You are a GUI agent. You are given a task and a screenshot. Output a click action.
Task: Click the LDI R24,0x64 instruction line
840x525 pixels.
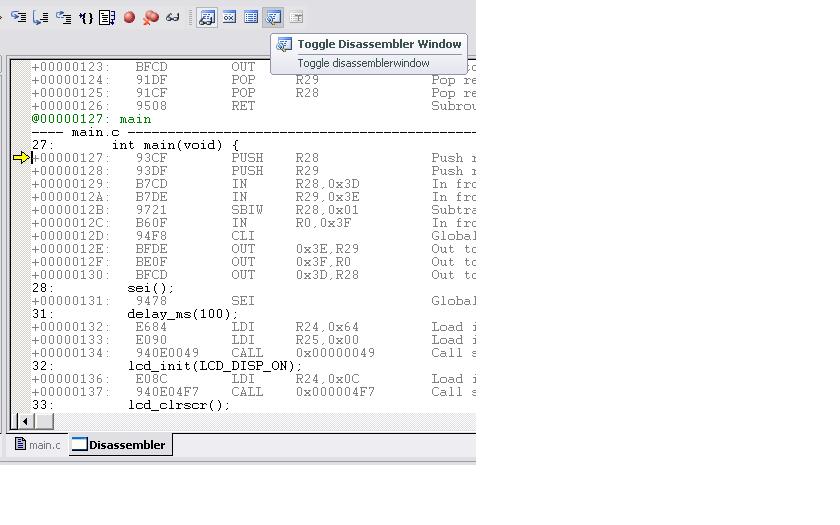point(253,327)
